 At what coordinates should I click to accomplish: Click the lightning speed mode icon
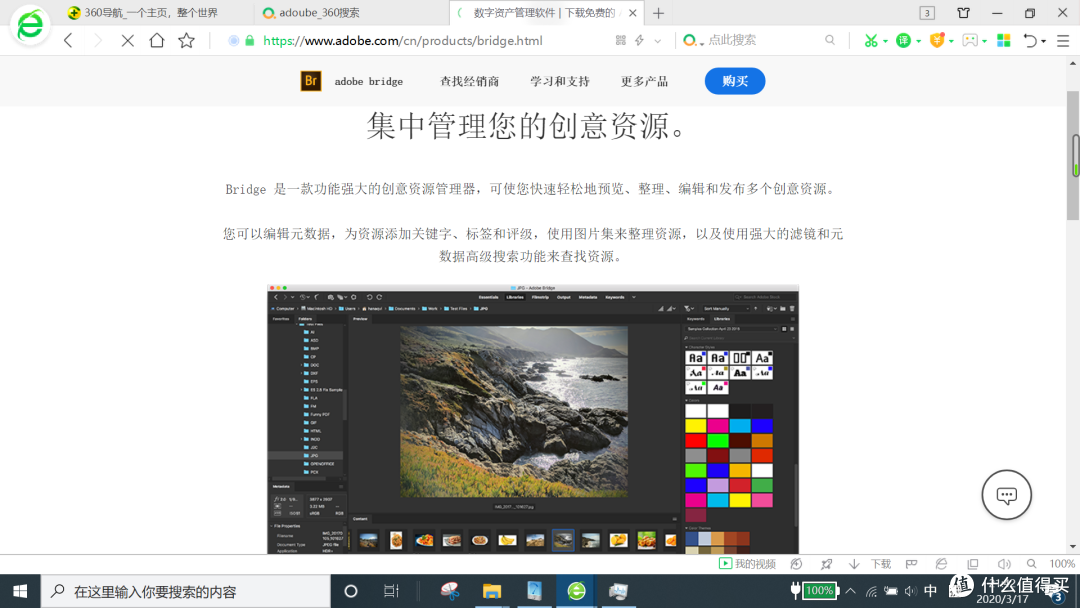tap(640, 41)
